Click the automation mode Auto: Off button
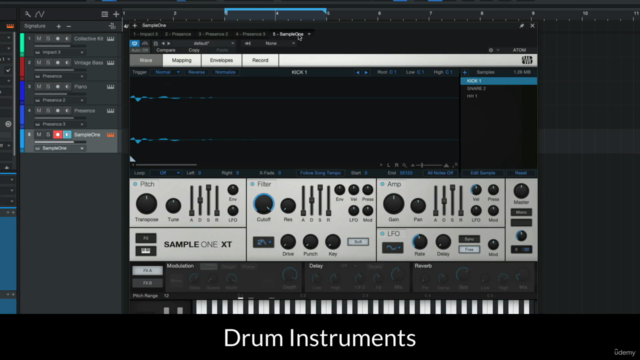The height and width of the screenshot is (360, 640). (x=140, y=50)
